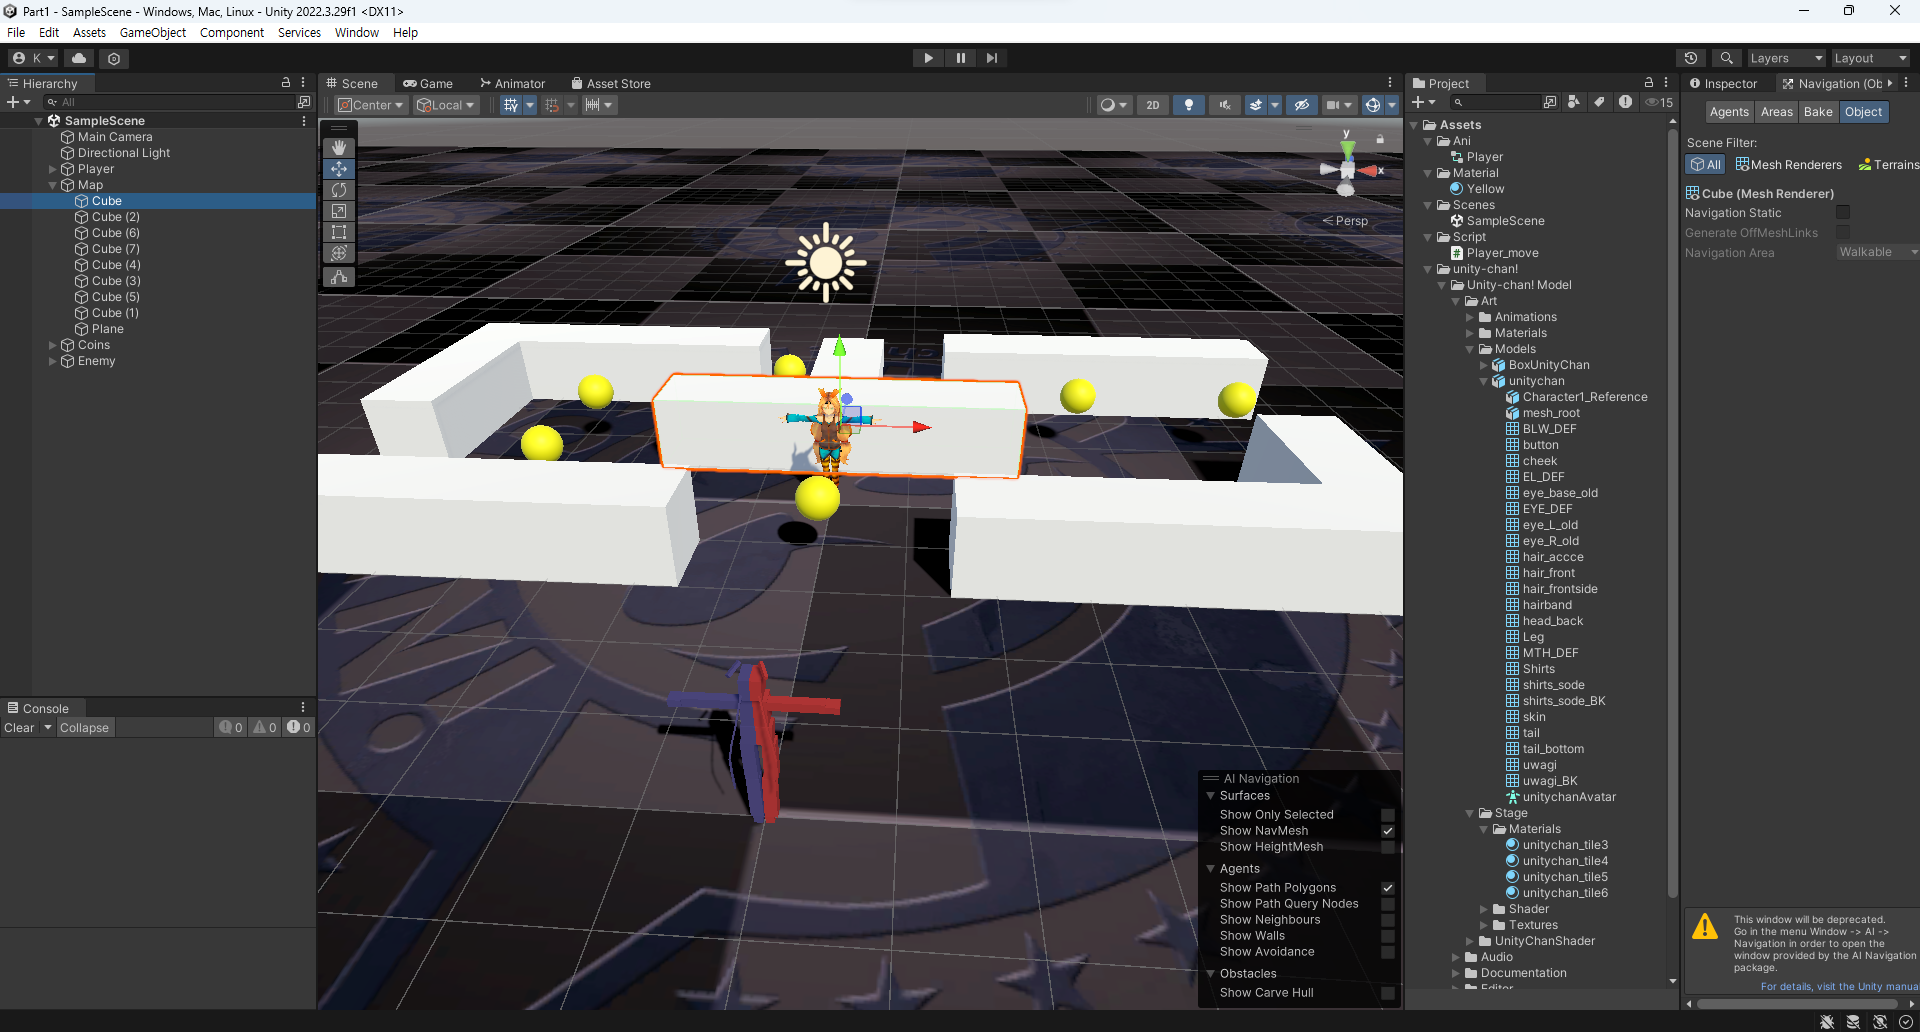1920x1032 pixels.
Task: Toggle 2D scene view mode
Action: 1153,105
